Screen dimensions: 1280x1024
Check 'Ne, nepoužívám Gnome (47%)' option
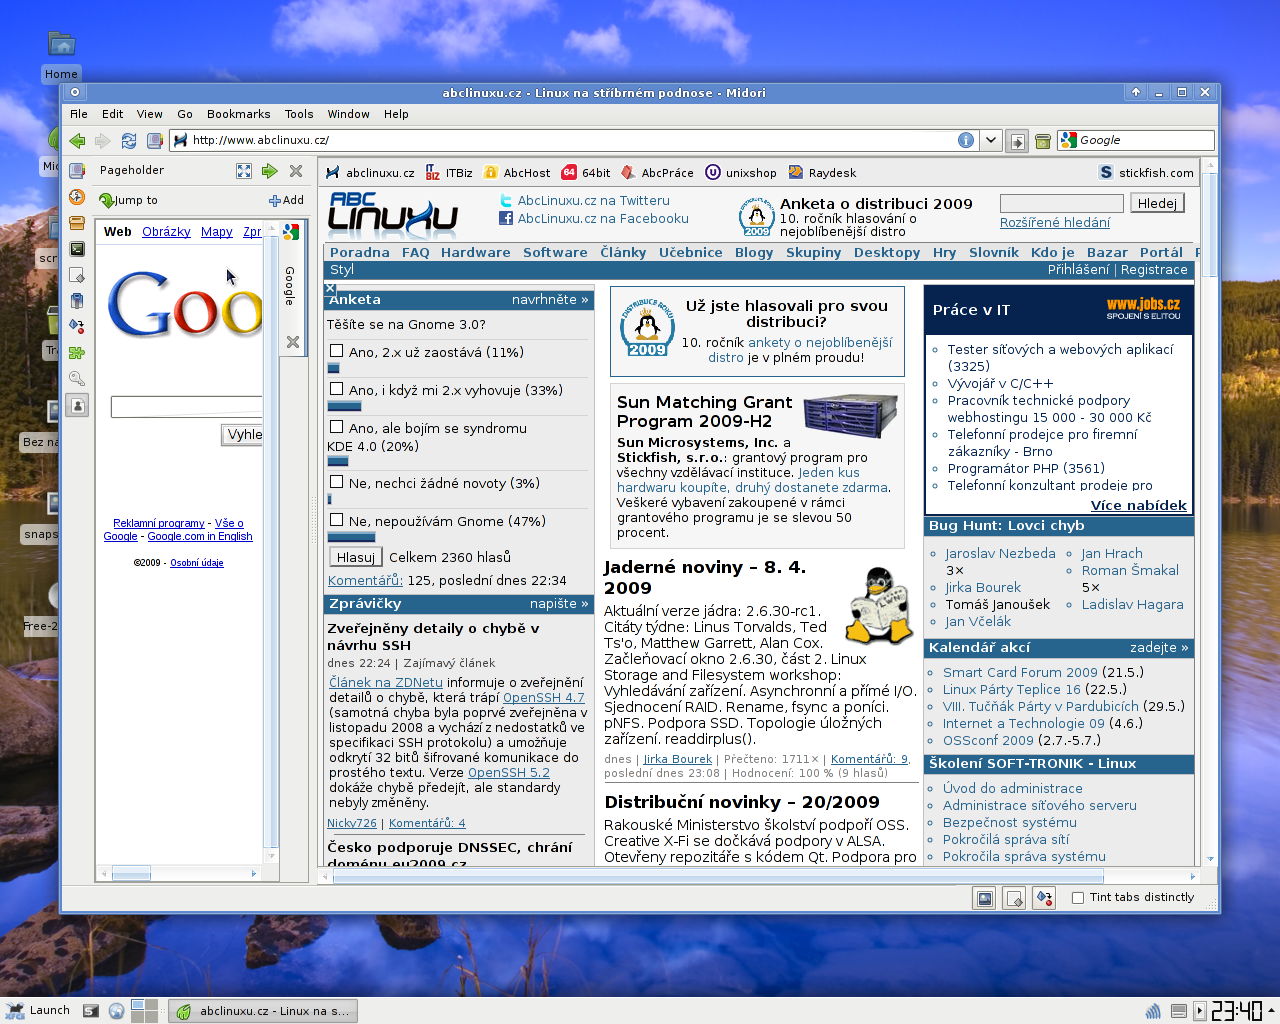pos(337,520)
